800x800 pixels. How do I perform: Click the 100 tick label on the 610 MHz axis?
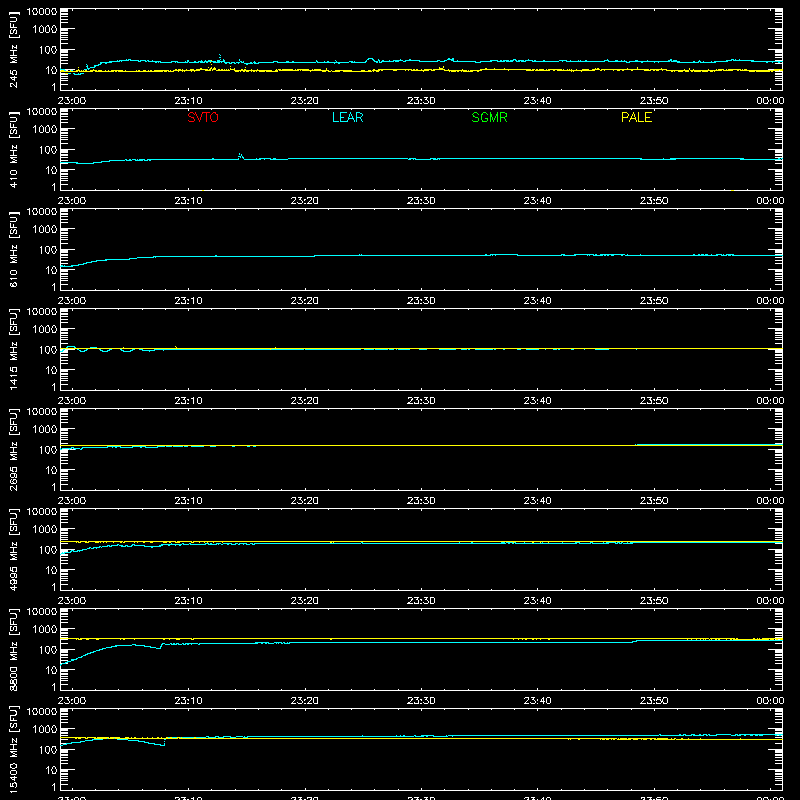[48, 250]
